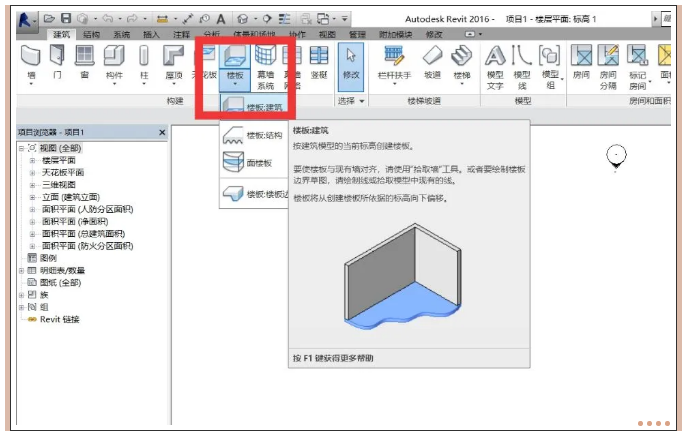Click the Undo arrow in quick access toolbar
Screen dimensions: 690x436
tap(107, 18)
